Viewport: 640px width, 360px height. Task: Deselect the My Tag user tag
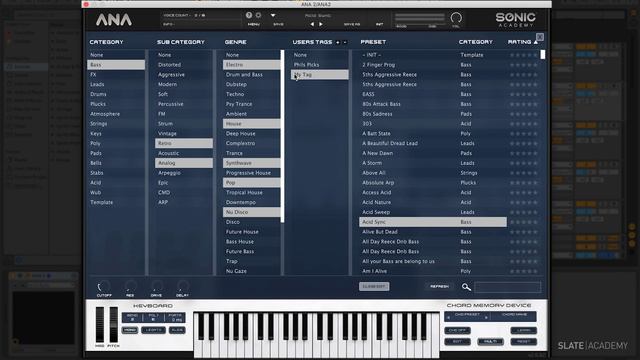(320, 75)
